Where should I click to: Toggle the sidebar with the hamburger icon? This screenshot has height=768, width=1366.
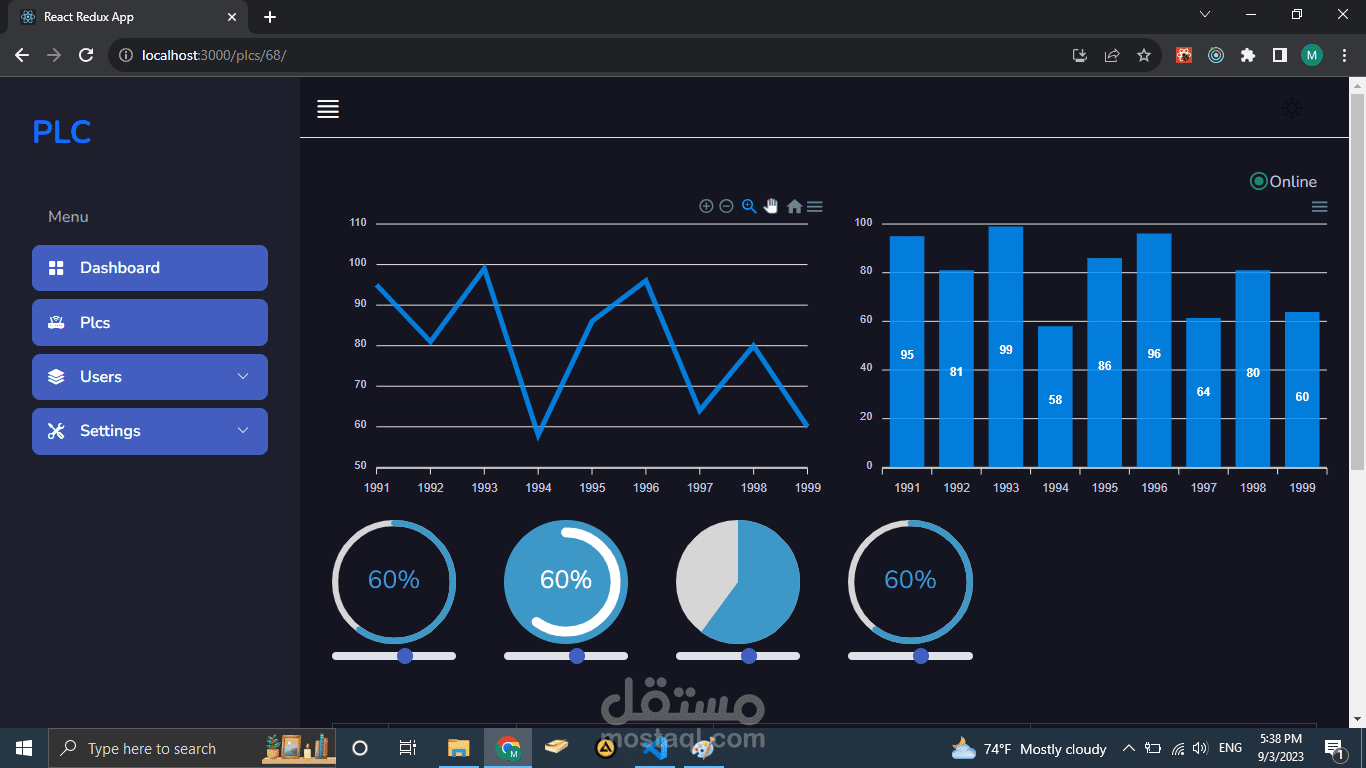click(328, 109)
